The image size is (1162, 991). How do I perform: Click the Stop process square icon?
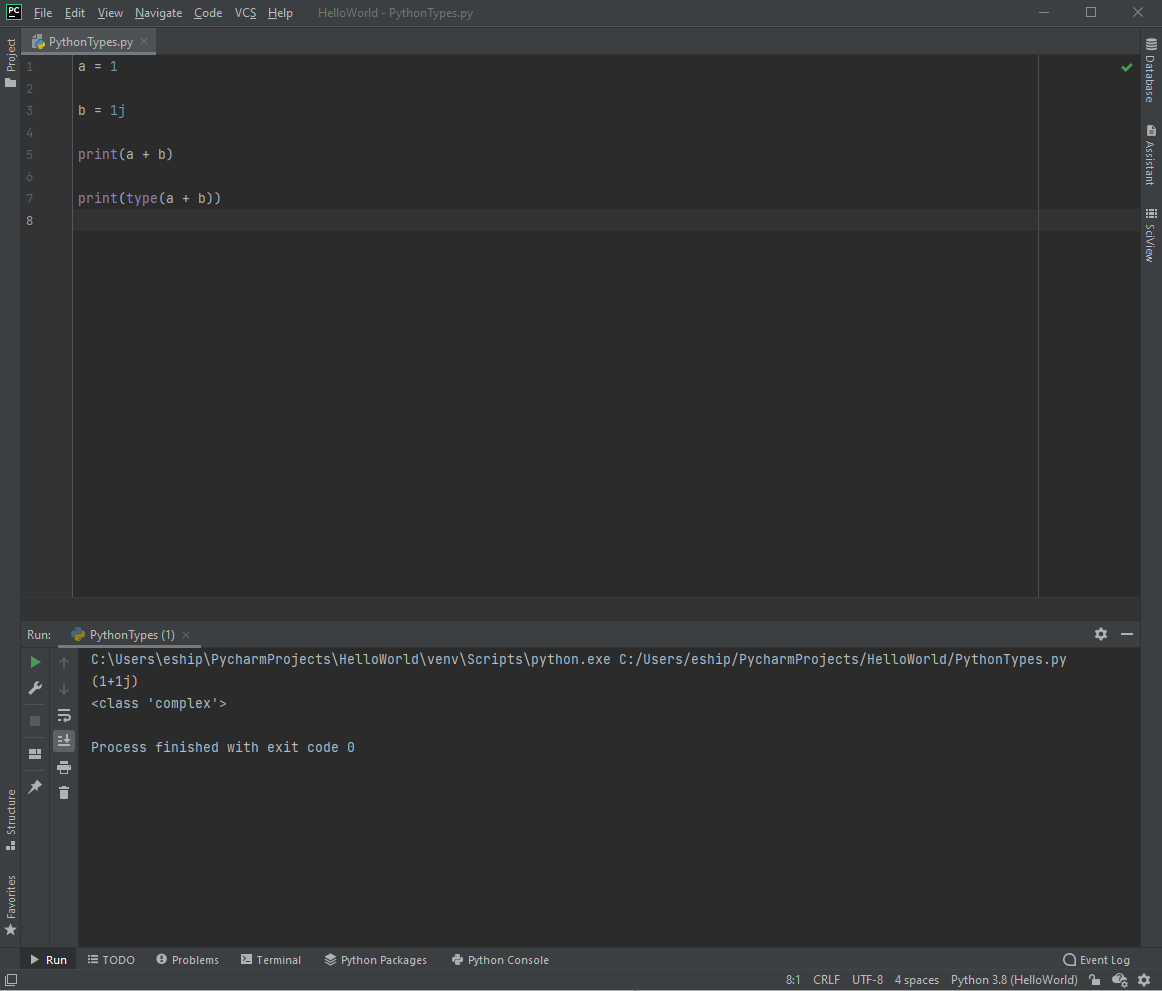click(x=35, y=720)
